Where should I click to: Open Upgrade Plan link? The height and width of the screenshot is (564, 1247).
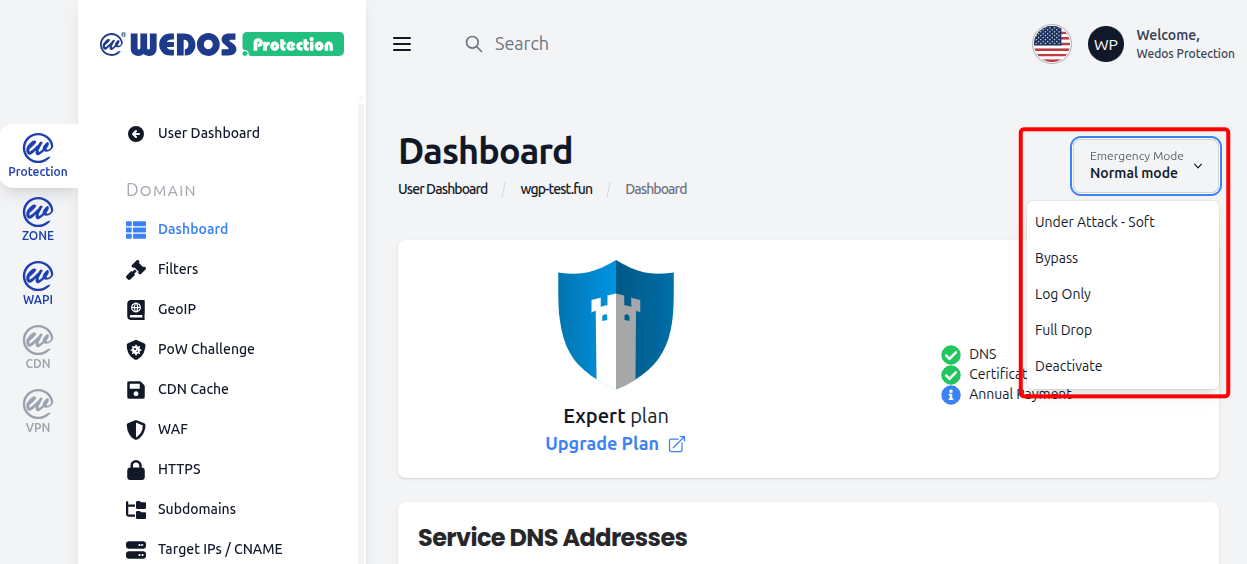[602, 444]
